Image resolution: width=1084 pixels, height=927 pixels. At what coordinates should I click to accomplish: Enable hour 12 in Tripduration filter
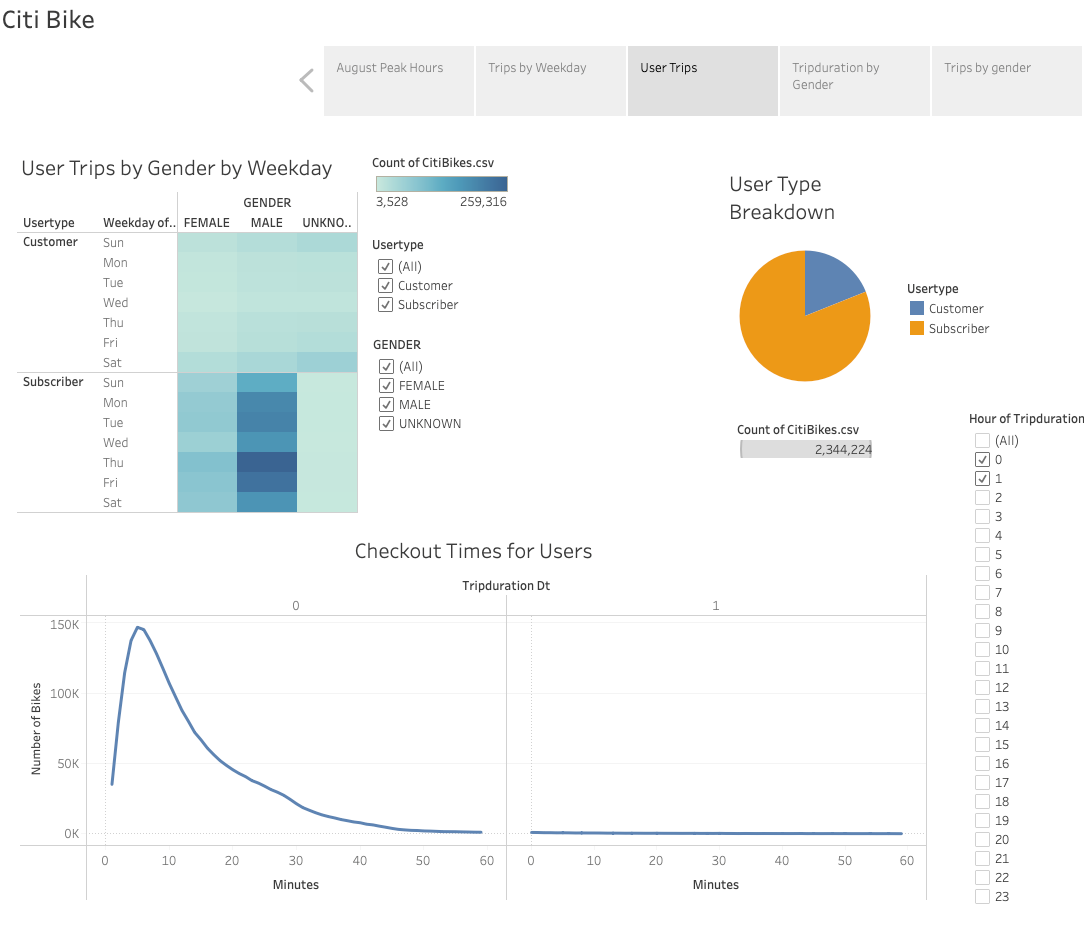pyautogui.click(x=982, y=687)
